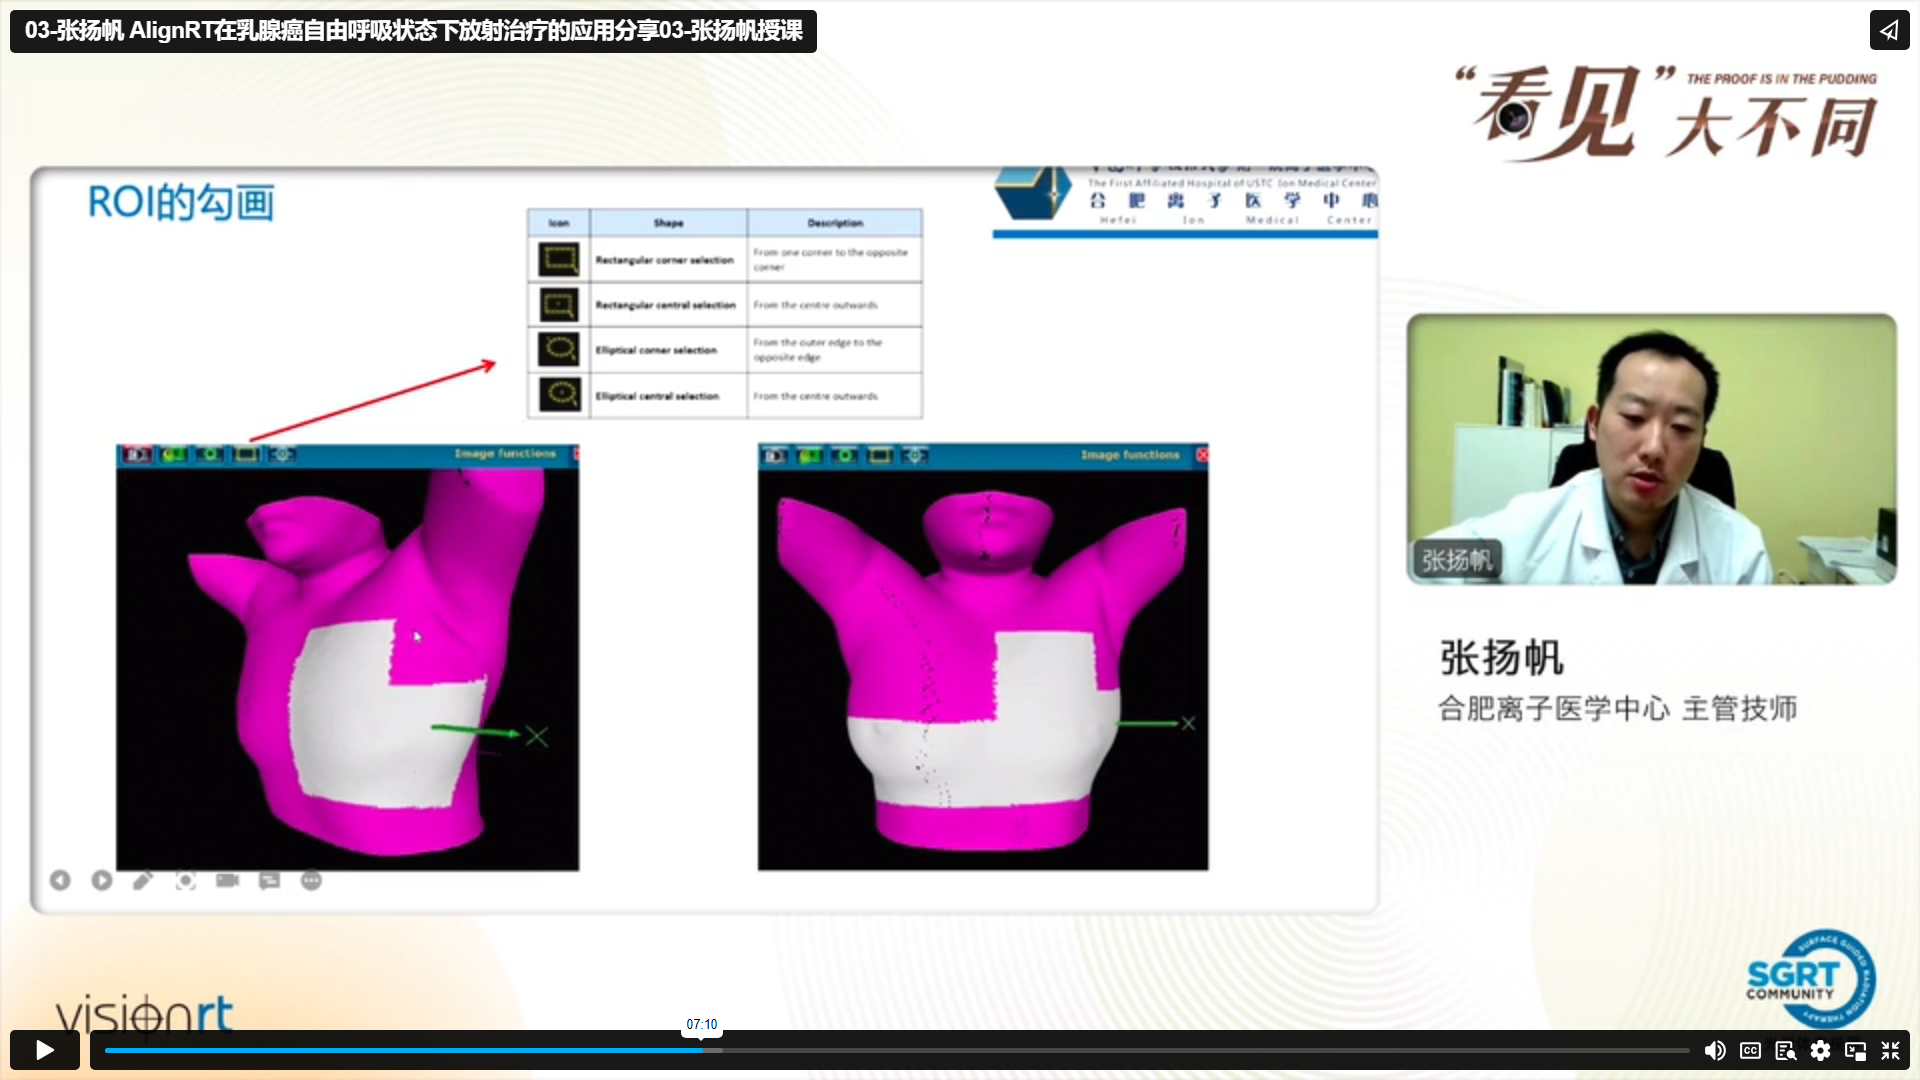
Task: Toggle closed captions CC
Action: click(1750, 1050)
